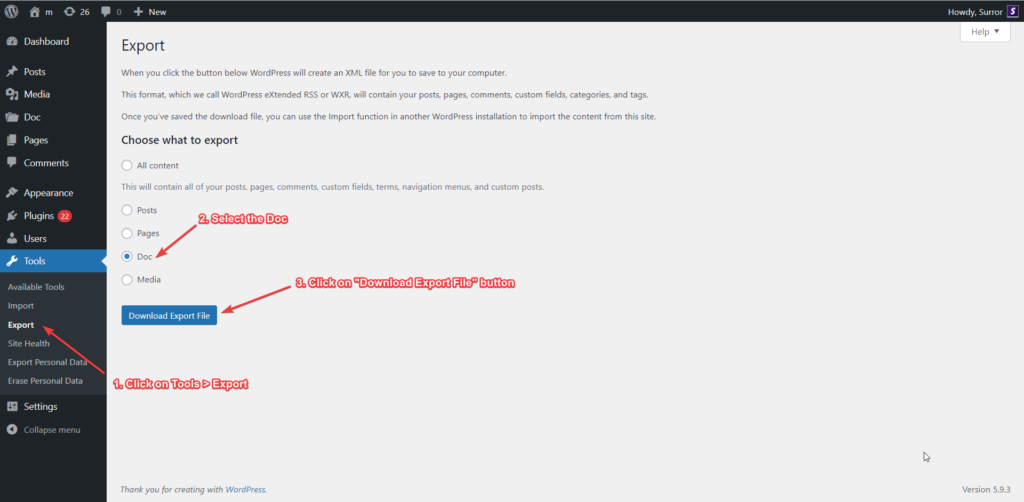Open comments bubble in admin bar
Screen dimensions: 1024x502
[106, 12]
